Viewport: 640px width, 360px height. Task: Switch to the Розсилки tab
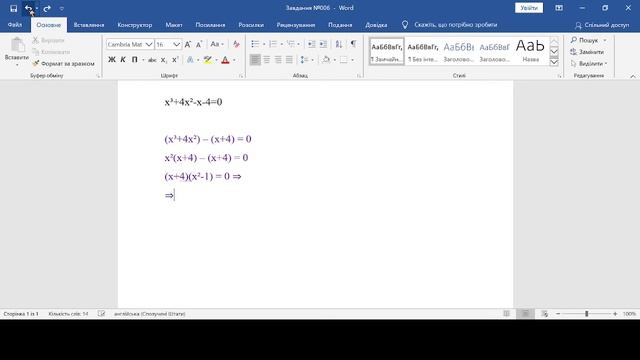click(x=251, y=25)
